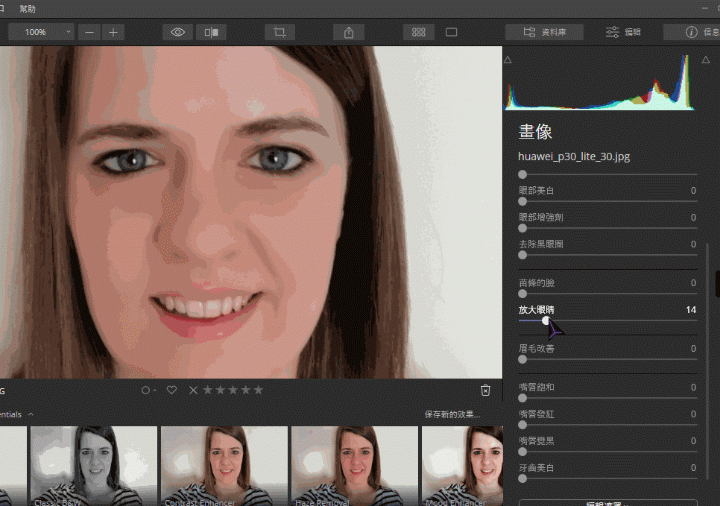Image resolution: width=720 pixels, height=506 pixels.
Task: Click the zoom out minus button
Action: tap(91, 32)
